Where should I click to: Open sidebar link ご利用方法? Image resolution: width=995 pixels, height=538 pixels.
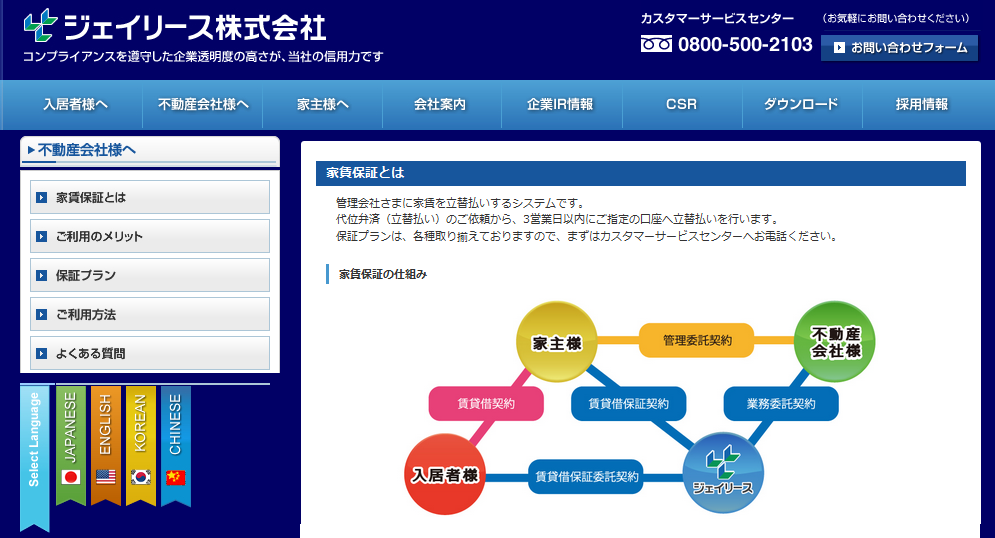pyautogui.click(x=150, y=314)
